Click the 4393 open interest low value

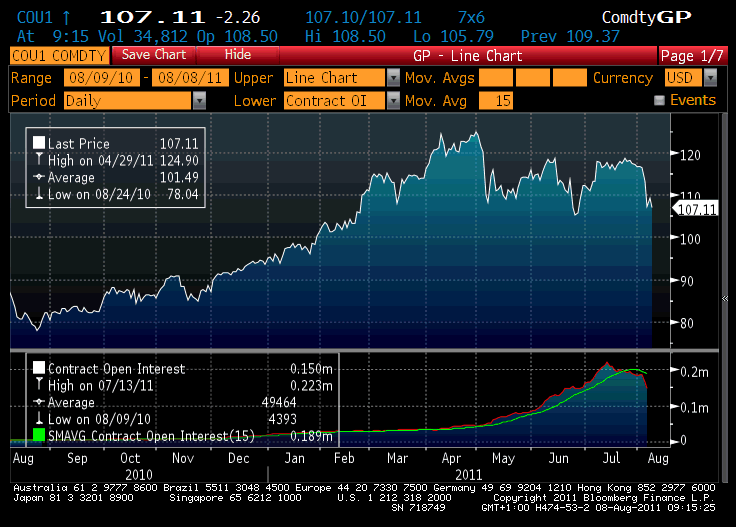tap(283, 419)
